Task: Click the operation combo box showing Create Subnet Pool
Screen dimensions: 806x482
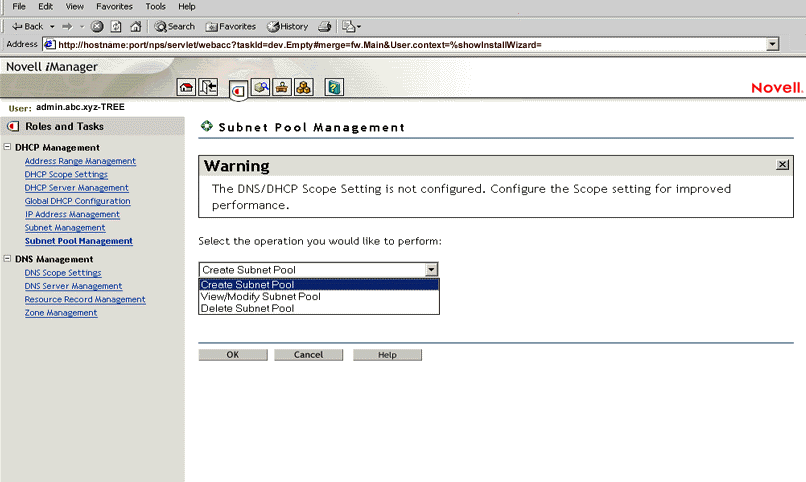Action: click(319, 269)
